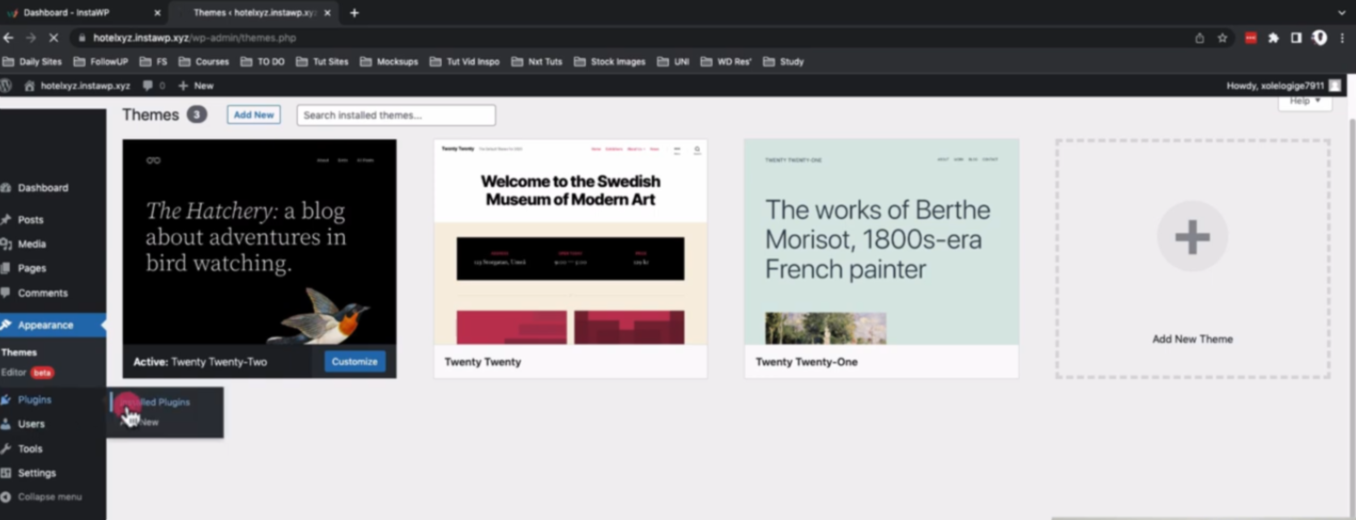The width and height of the screenshot is (1356, 520).
Task: Open Posts in the admin sidebar
Action: coord(30,220)
